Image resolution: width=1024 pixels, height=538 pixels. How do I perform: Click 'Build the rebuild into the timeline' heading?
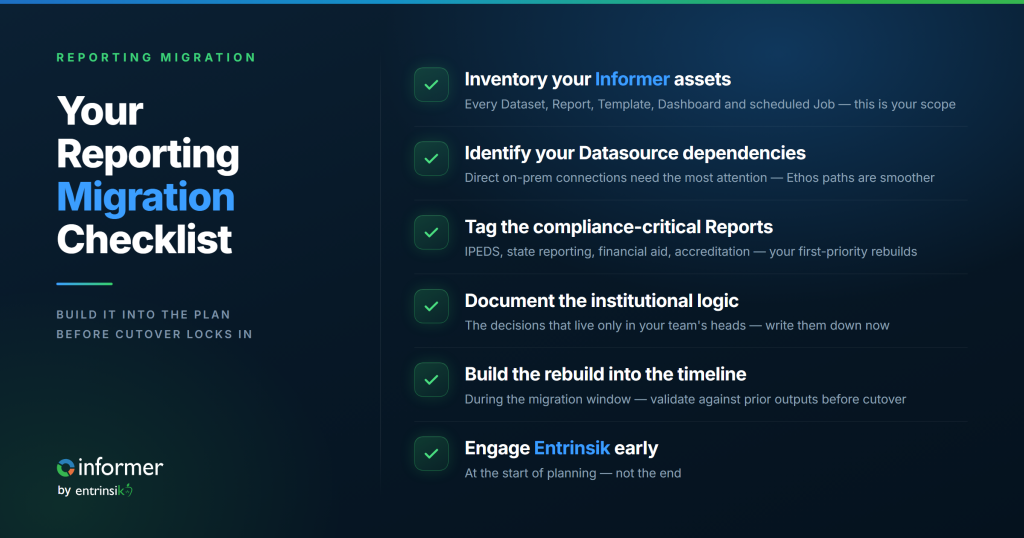pos(605,374)
